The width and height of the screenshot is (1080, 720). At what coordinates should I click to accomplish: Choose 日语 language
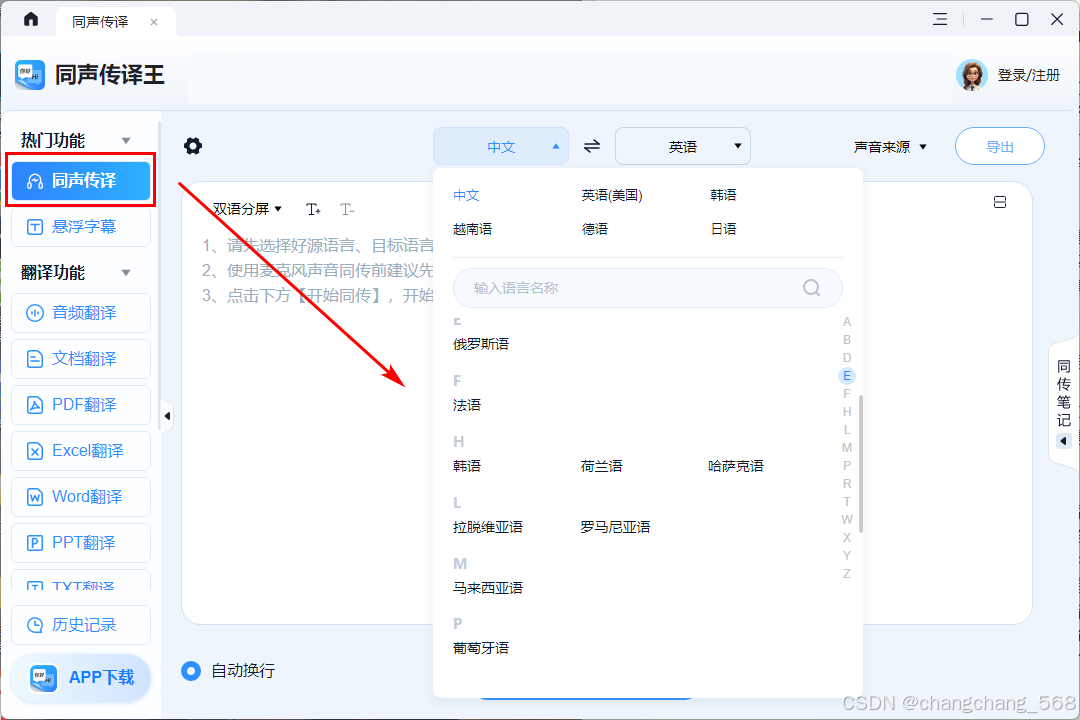pos(723,229)
